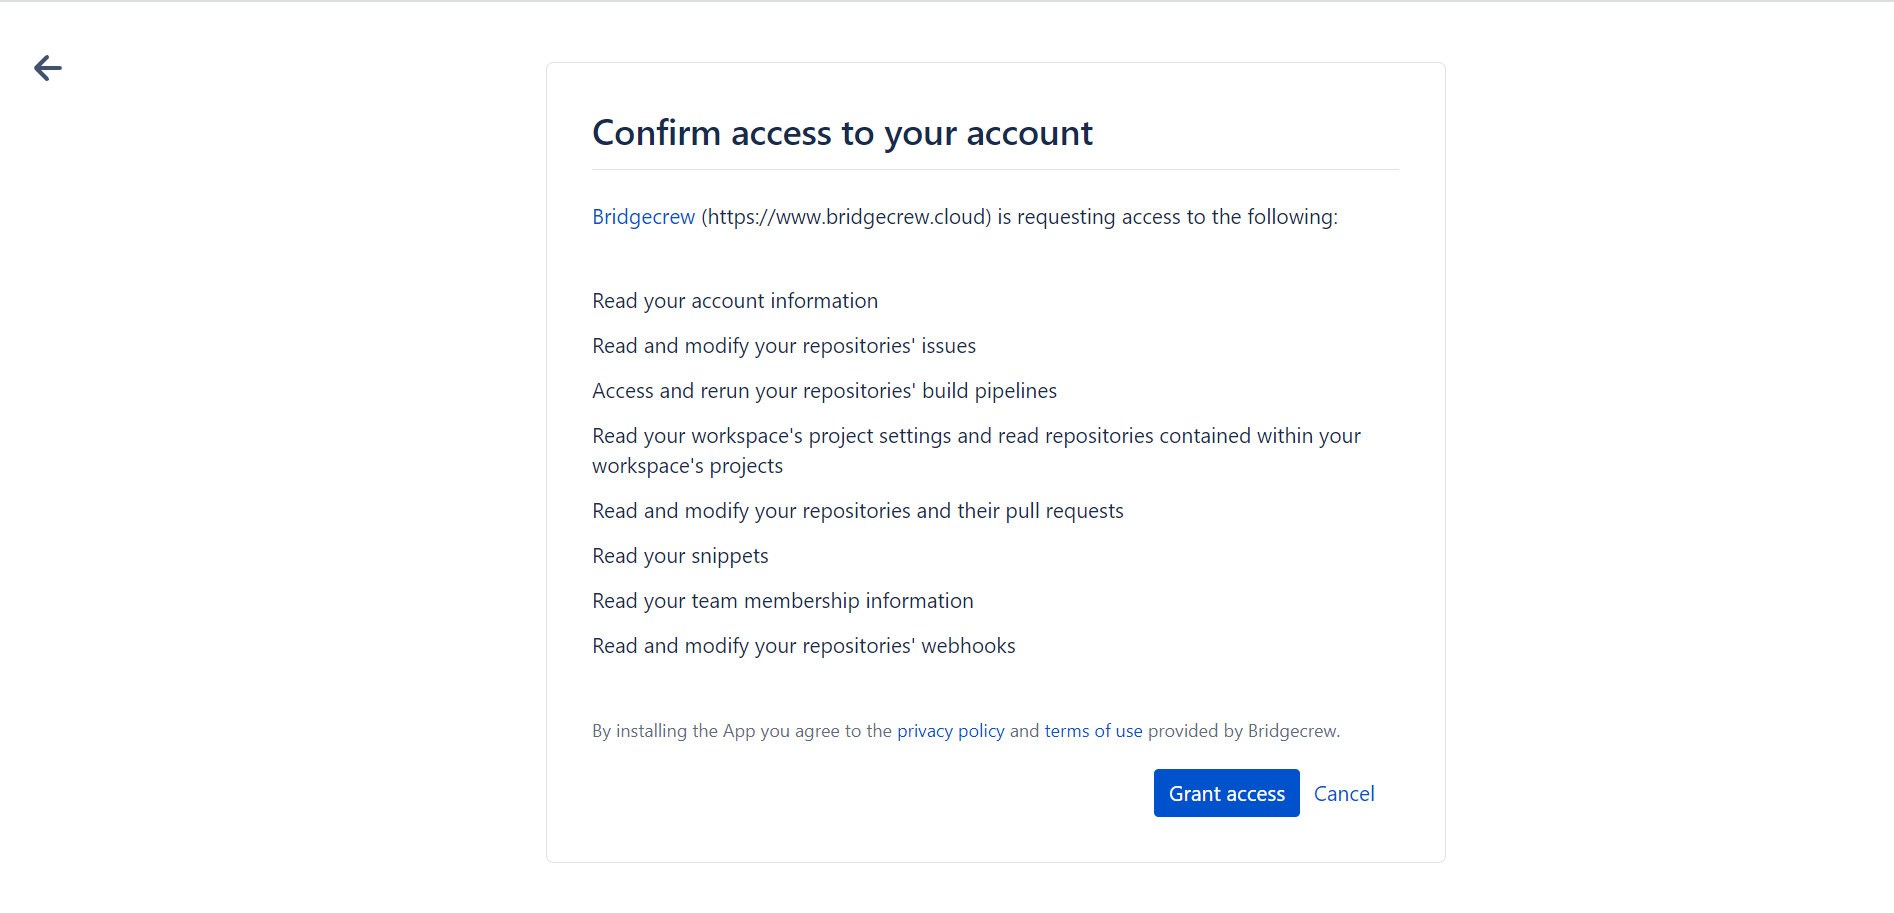The width and height of the screenshot is (1894, 913).
Task: Click the workspace's project settings permission text
Action: (x=975, y=436)
